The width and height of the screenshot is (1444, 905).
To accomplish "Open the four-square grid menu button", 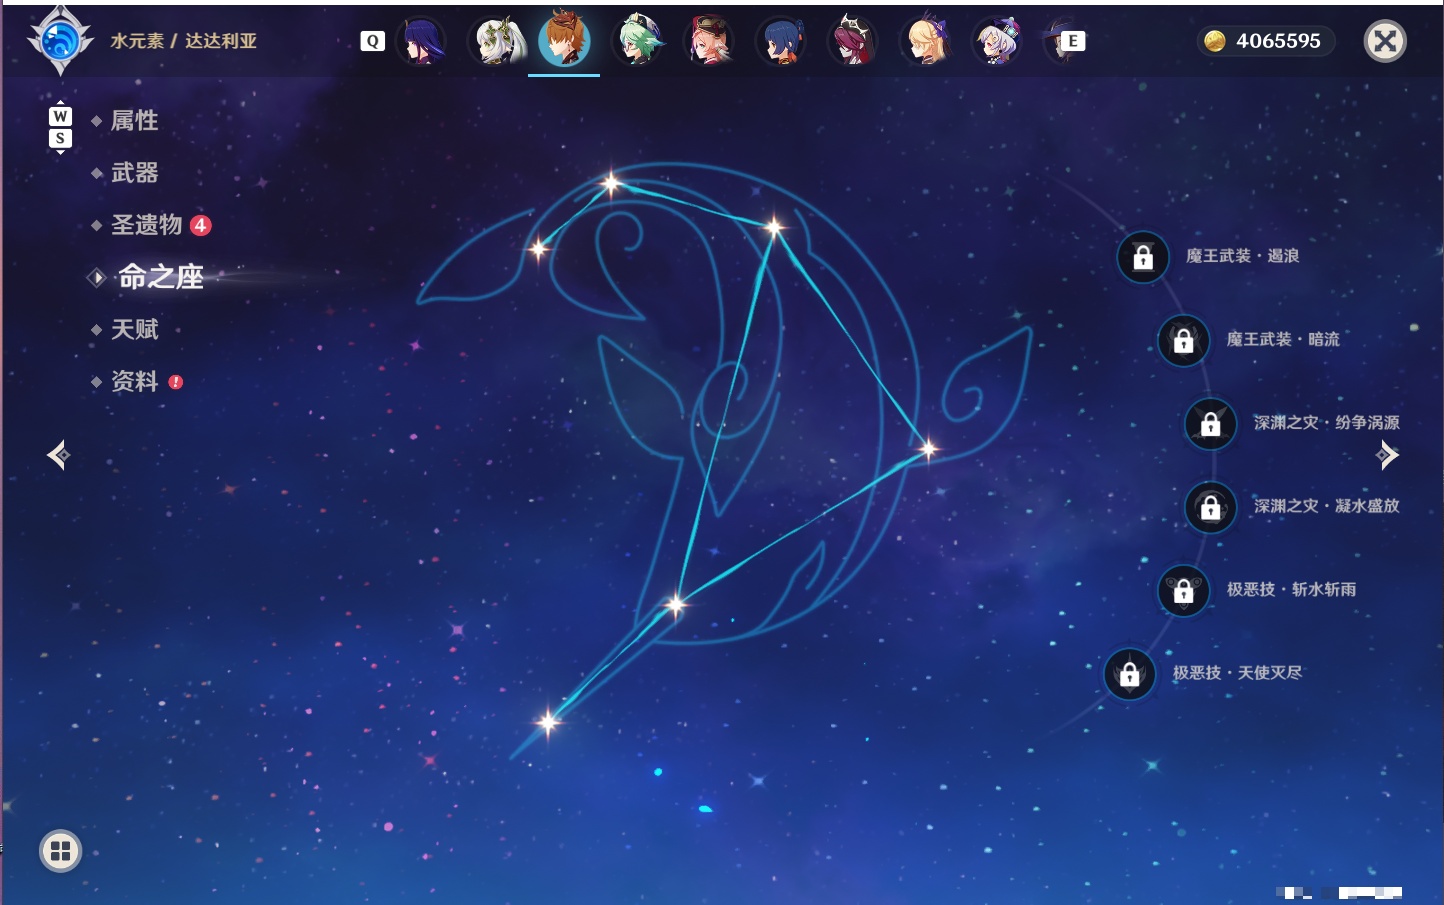I will pos(60,851).
